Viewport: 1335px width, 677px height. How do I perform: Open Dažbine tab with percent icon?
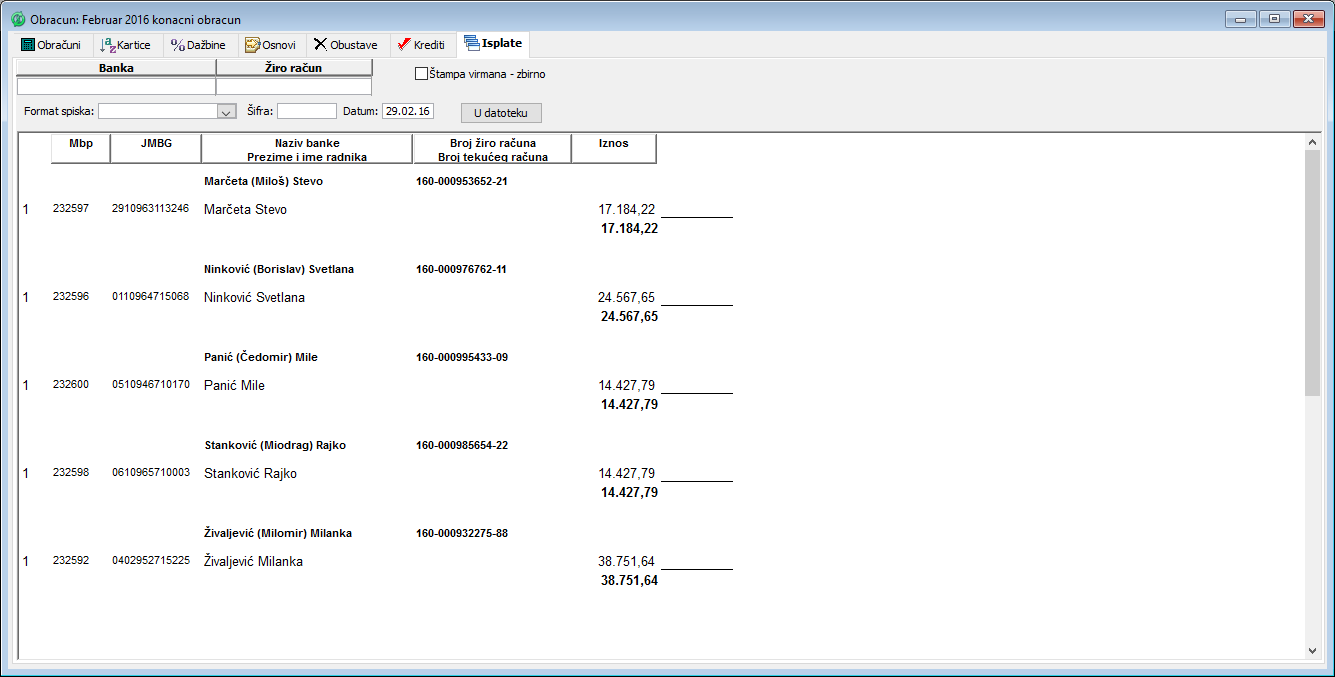point(178,45)
